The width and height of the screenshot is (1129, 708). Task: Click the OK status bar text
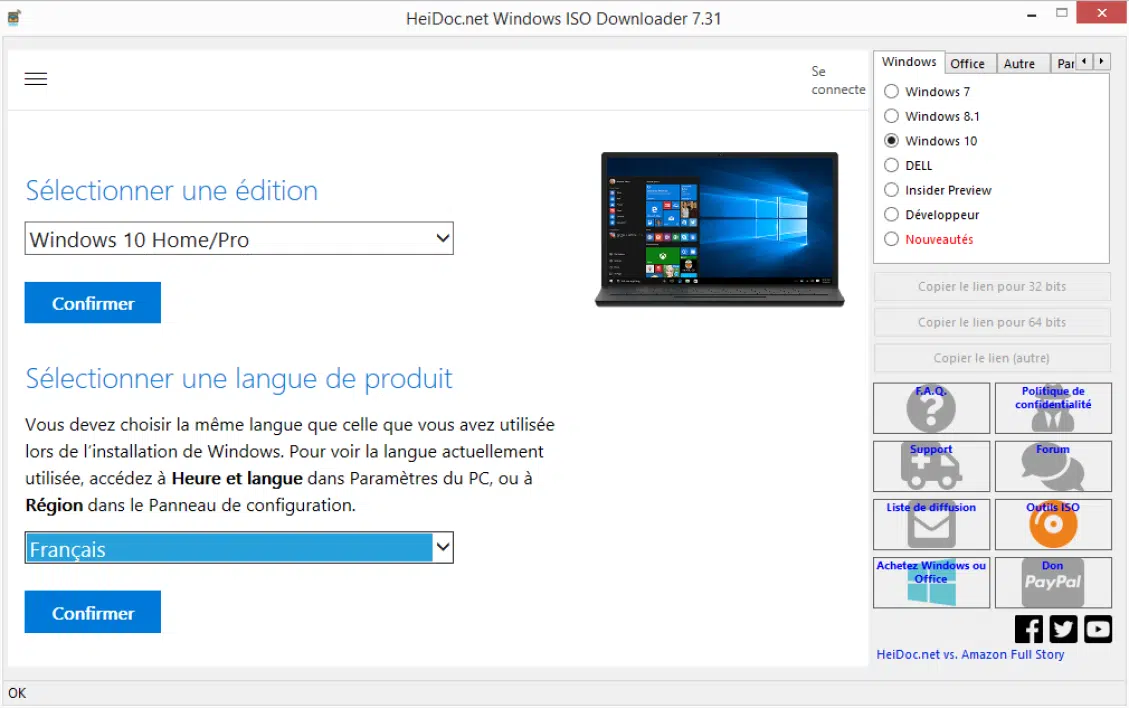(x=17, y=693)
